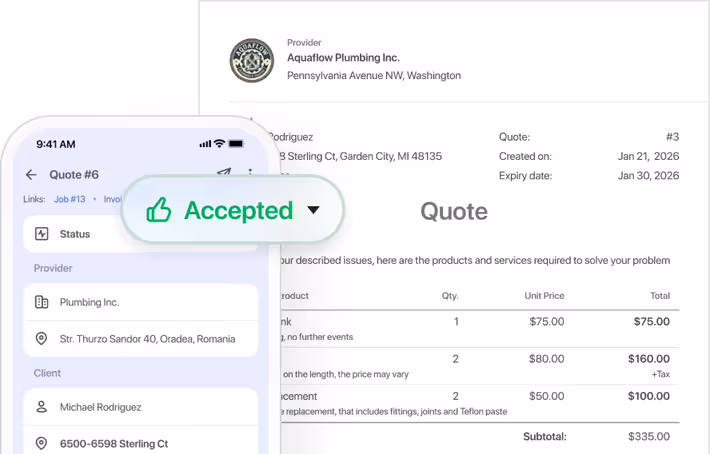Click the Provider section heading on phone

pos(53,268)
